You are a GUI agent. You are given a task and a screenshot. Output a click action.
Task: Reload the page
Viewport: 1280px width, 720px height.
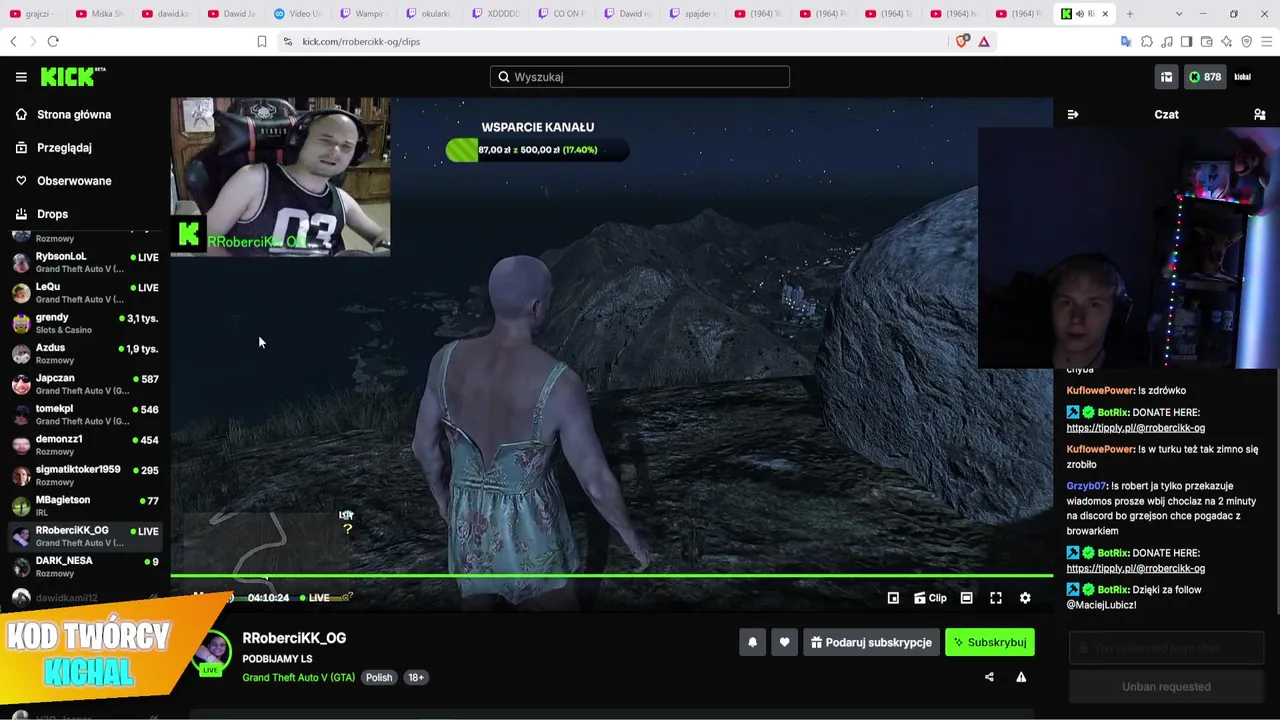coord(53,41)
